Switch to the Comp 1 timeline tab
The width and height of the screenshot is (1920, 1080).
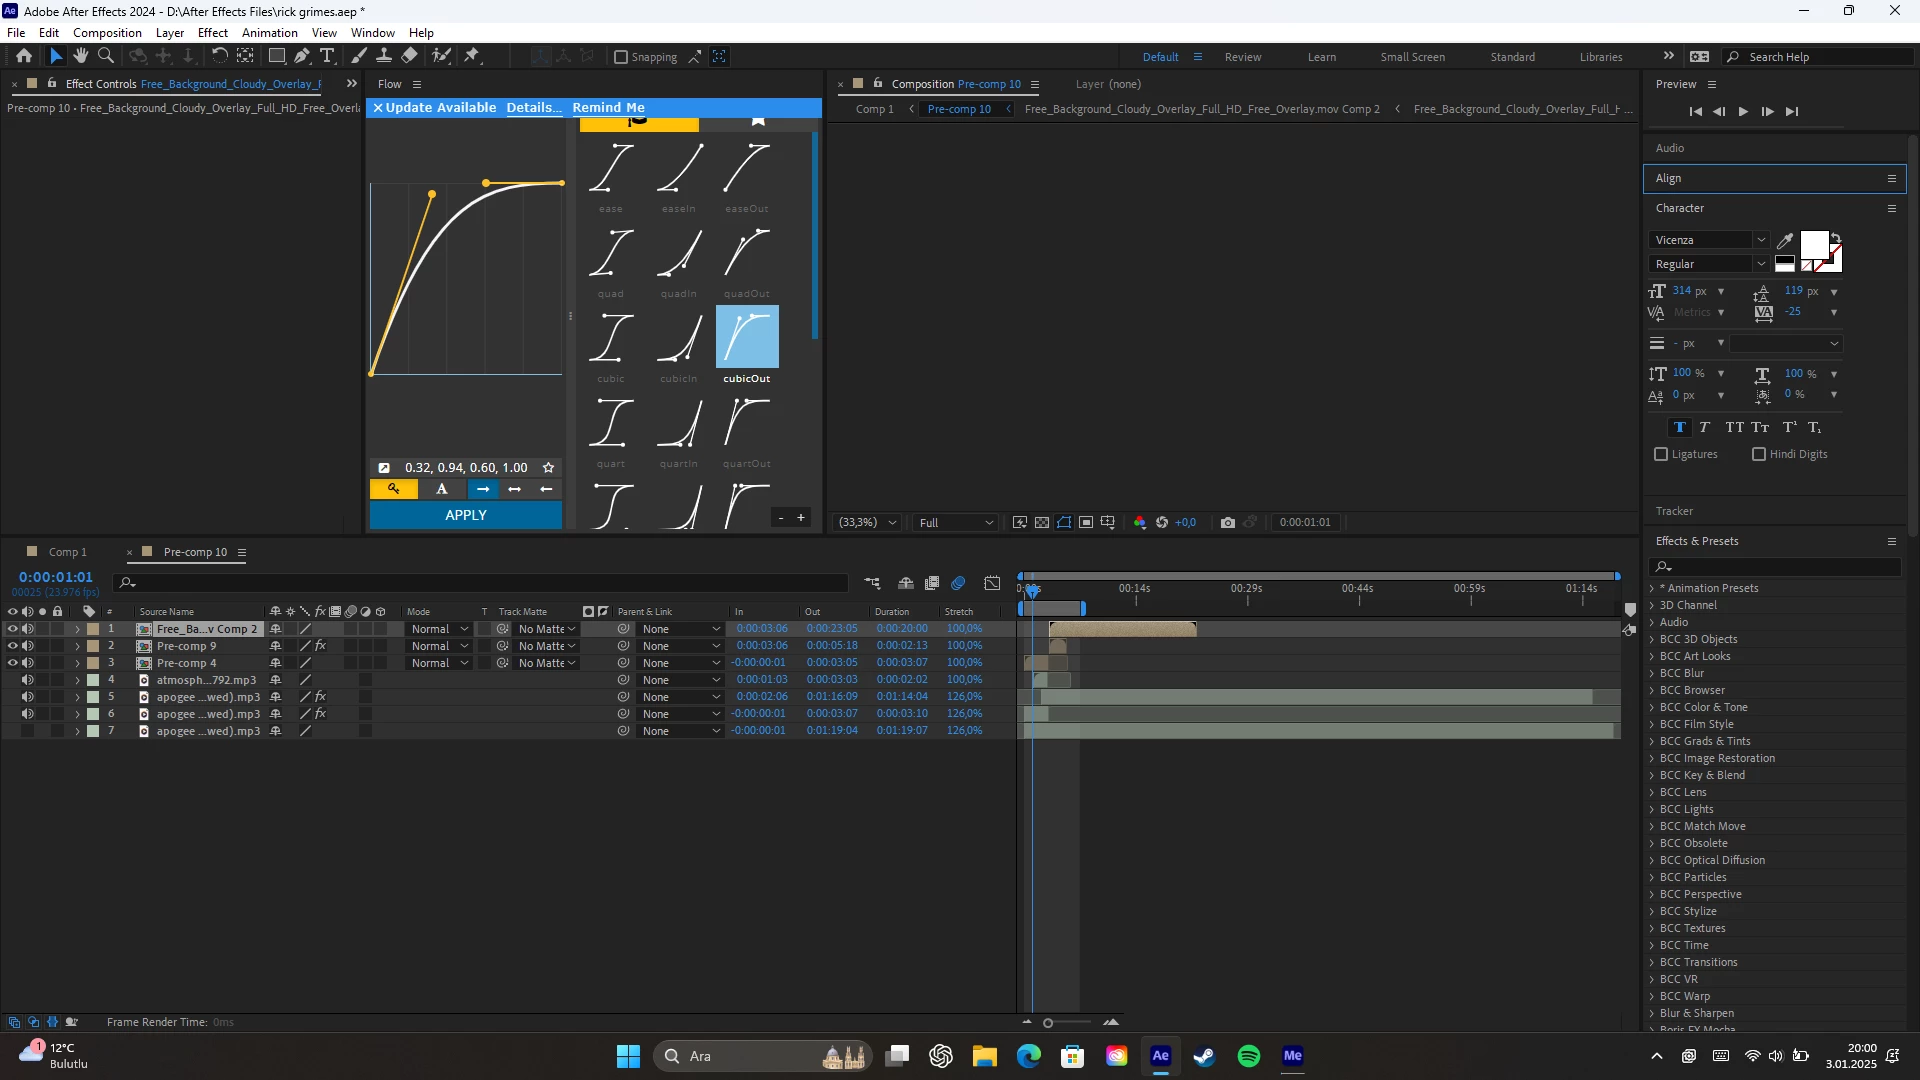click(68, 552)
